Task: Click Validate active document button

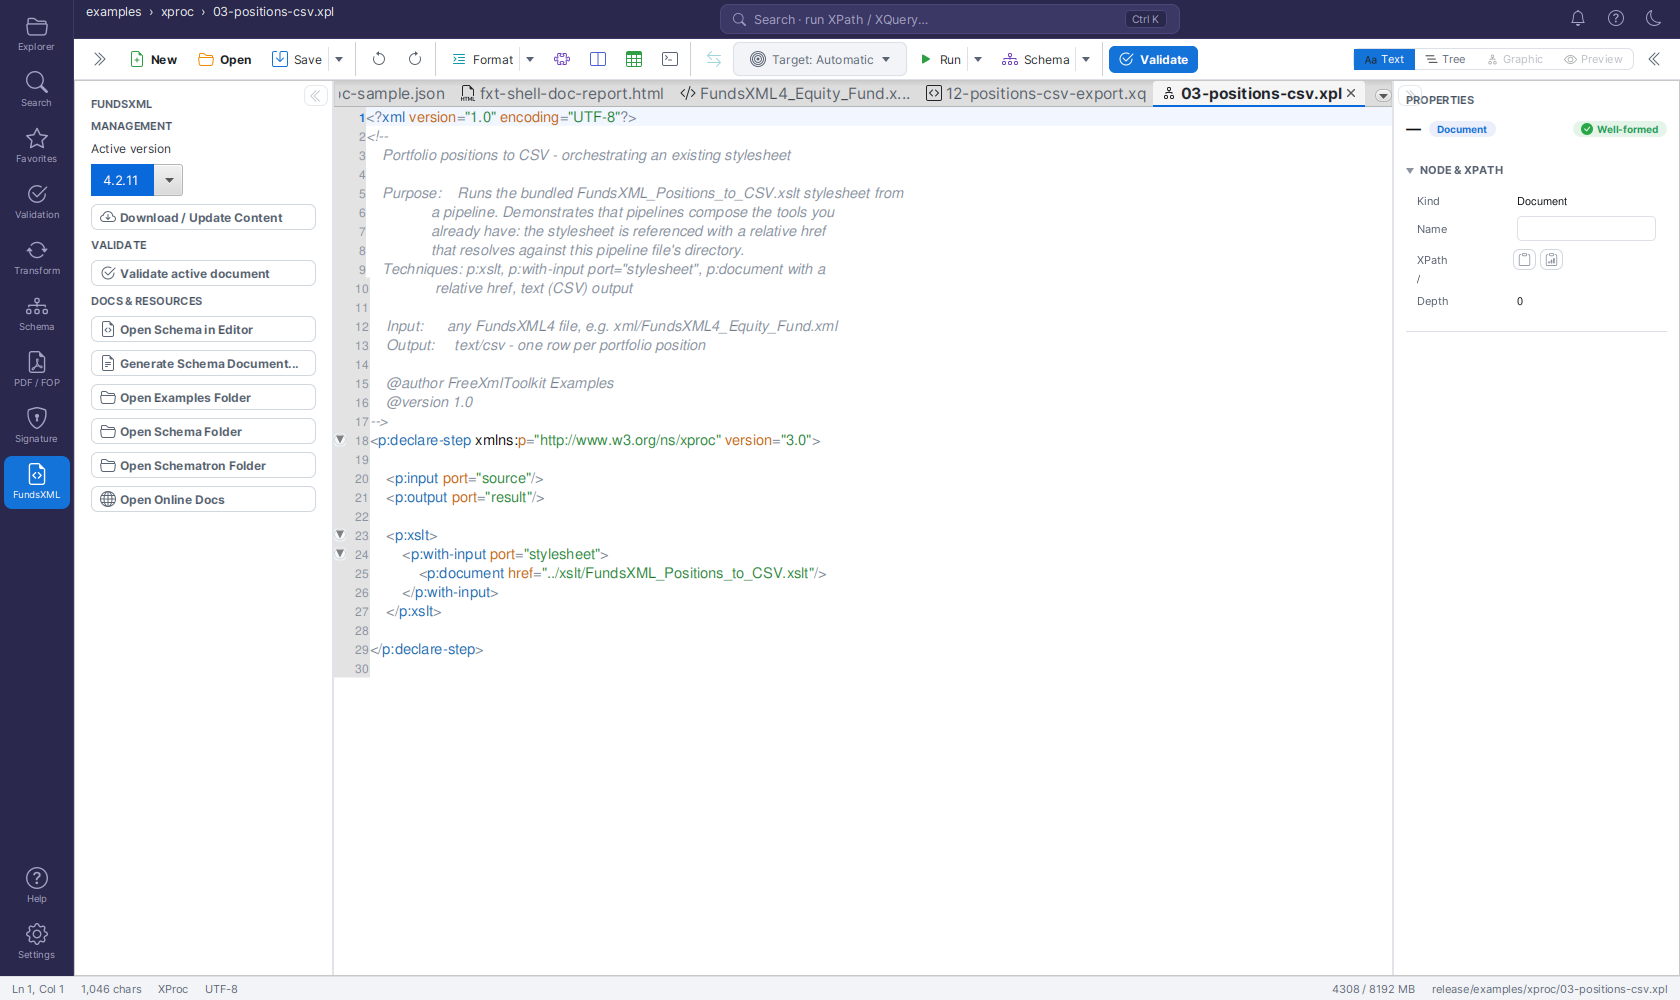Action: tap(203, 273)
